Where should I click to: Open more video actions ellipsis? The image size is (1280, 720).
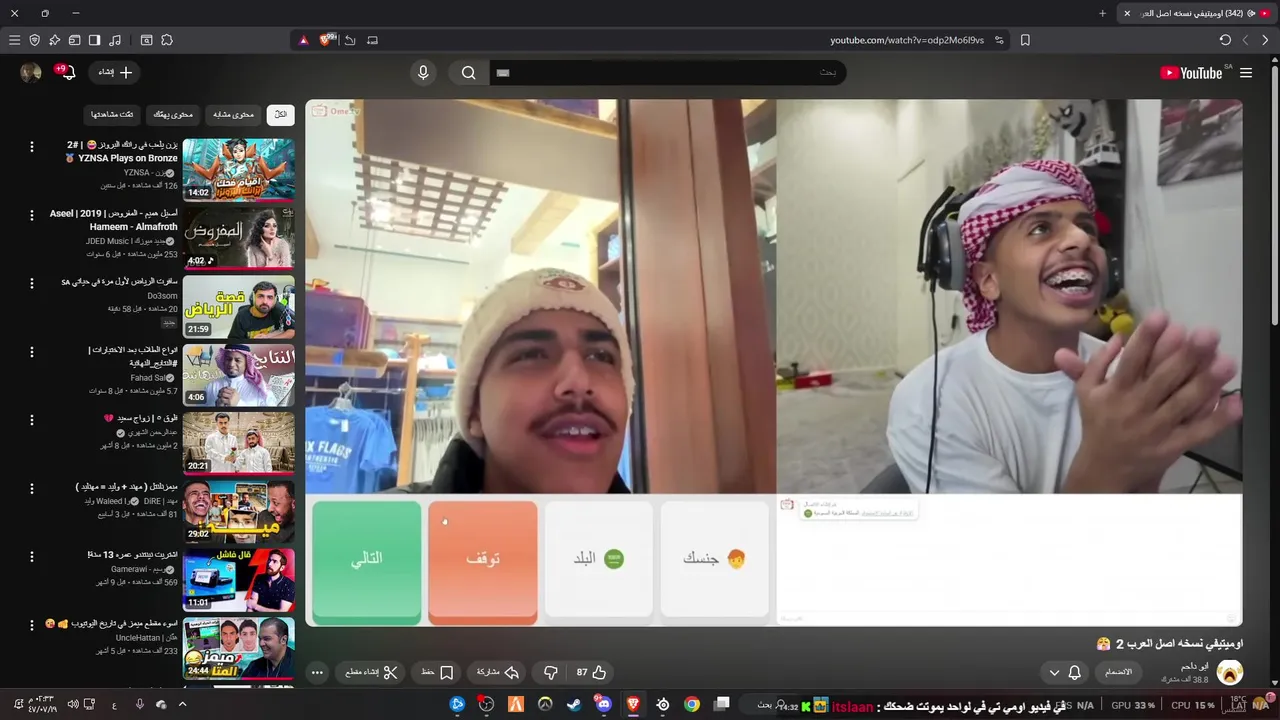coord(317,672)
